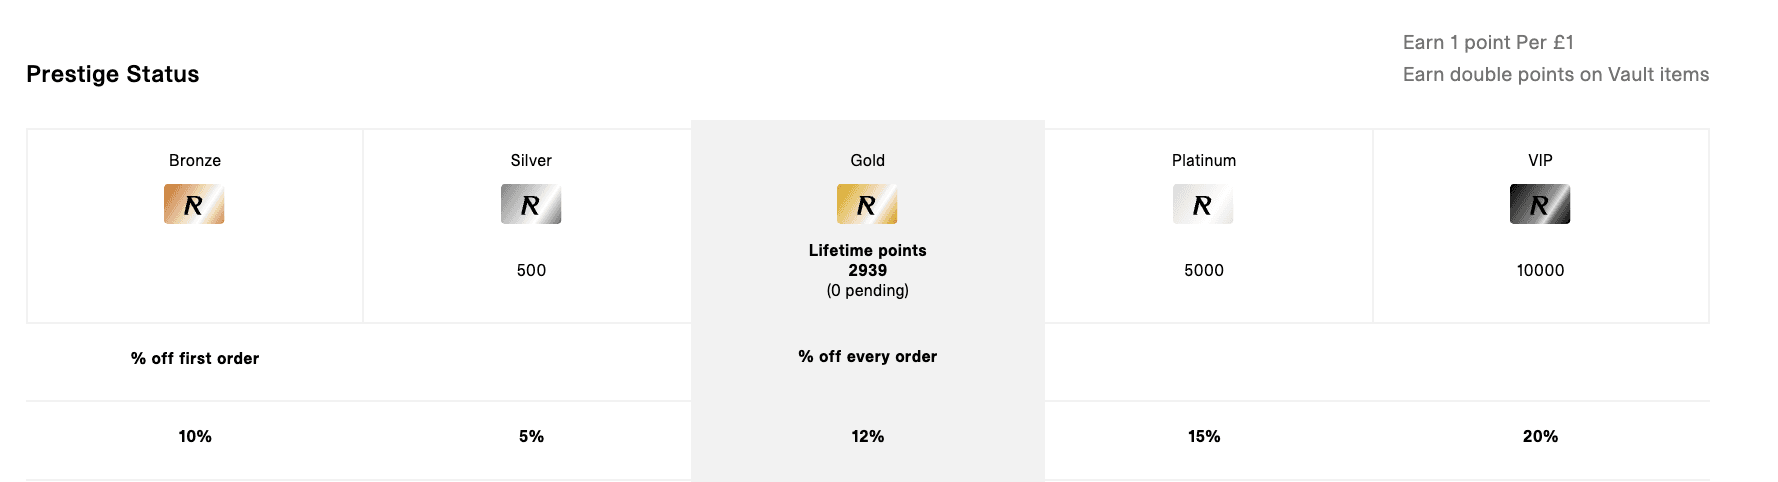Click the Platinum tier card icon
Viewport: 1778px width, 482px height.
tap(1203, 204)
